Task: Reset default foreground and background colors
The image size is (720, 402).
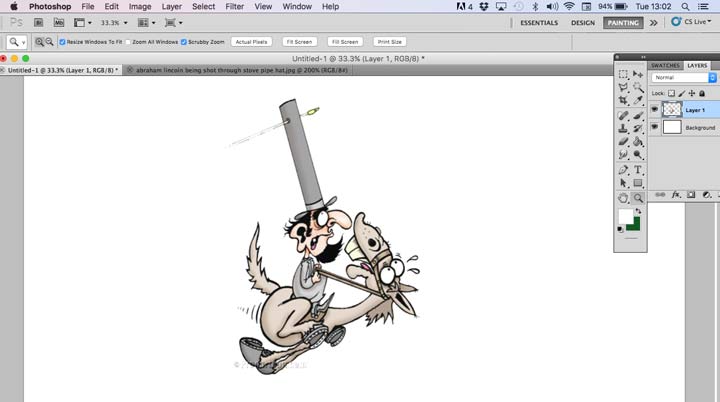Action: (x=620, y=229)
